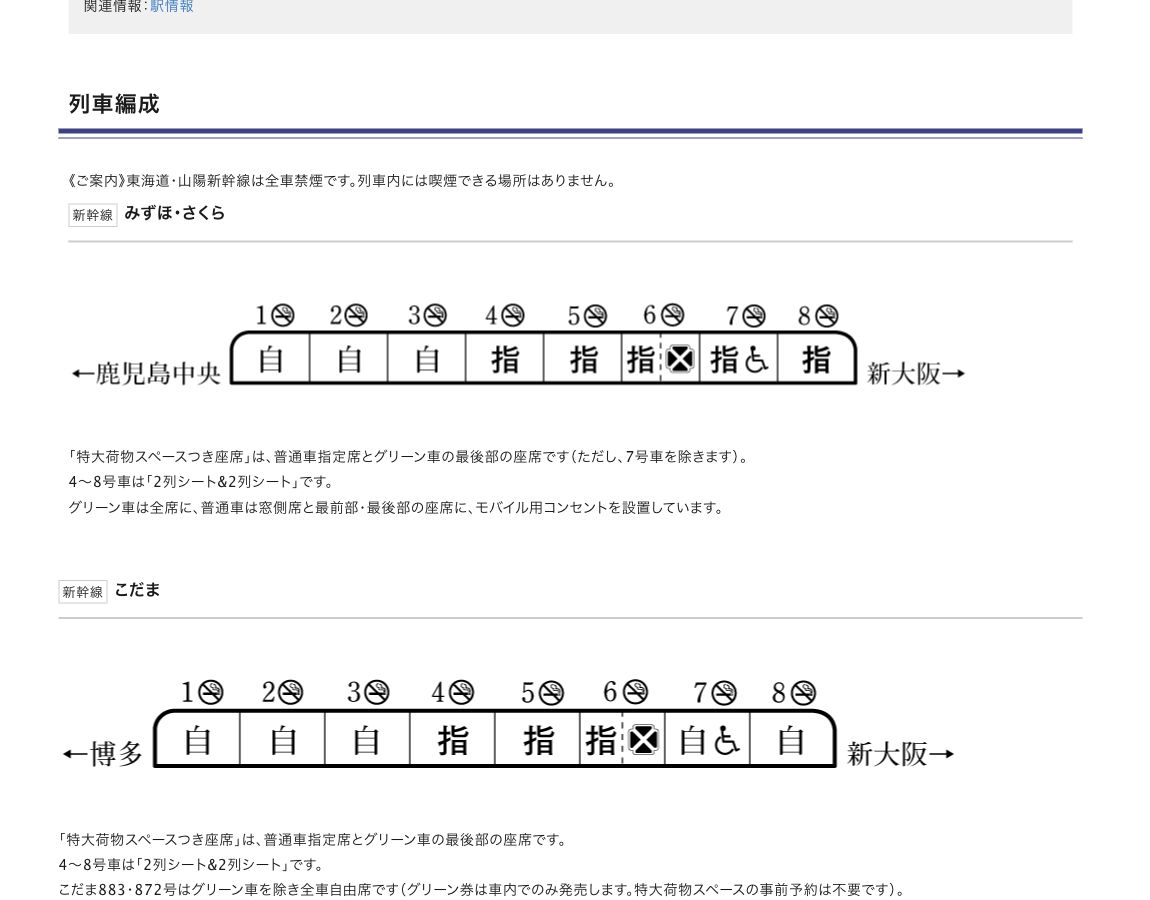Click the モバイル用コンセント note line

[x=397, y=508]
